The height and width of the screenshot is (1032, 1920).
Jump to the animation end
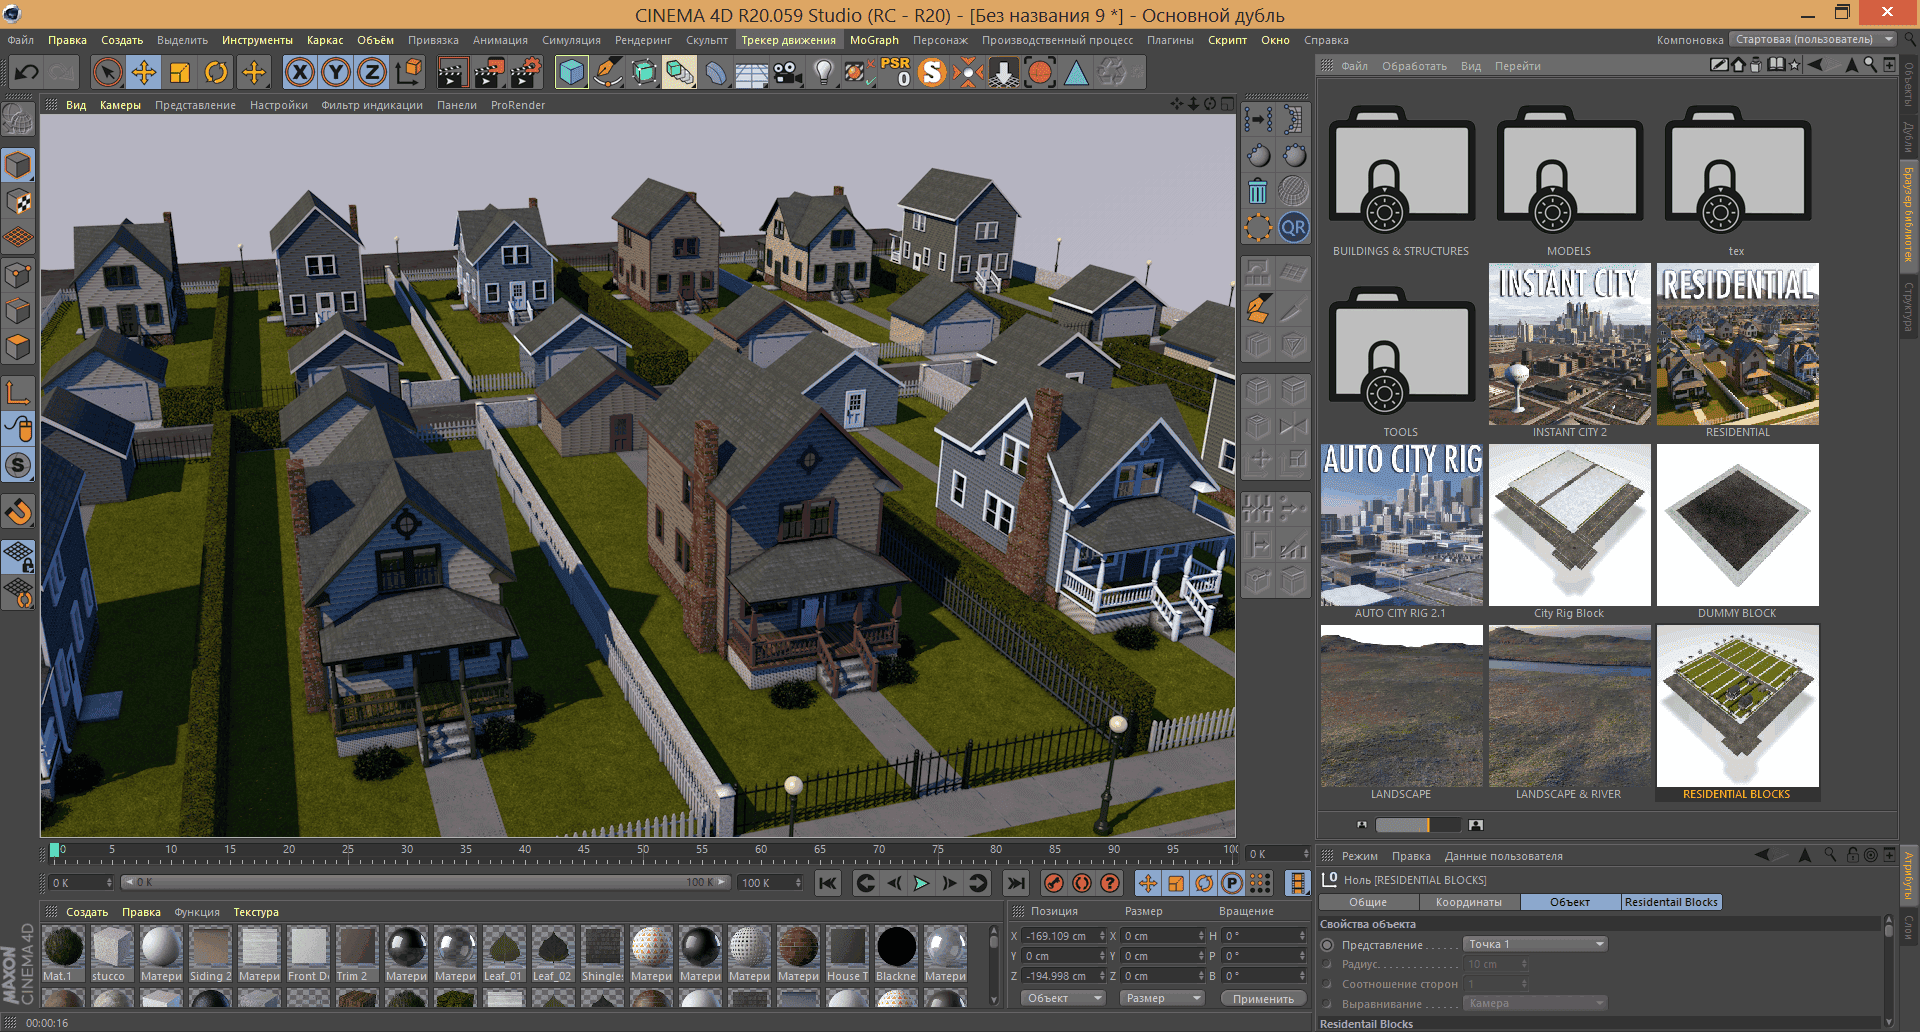coord(1016,883)
